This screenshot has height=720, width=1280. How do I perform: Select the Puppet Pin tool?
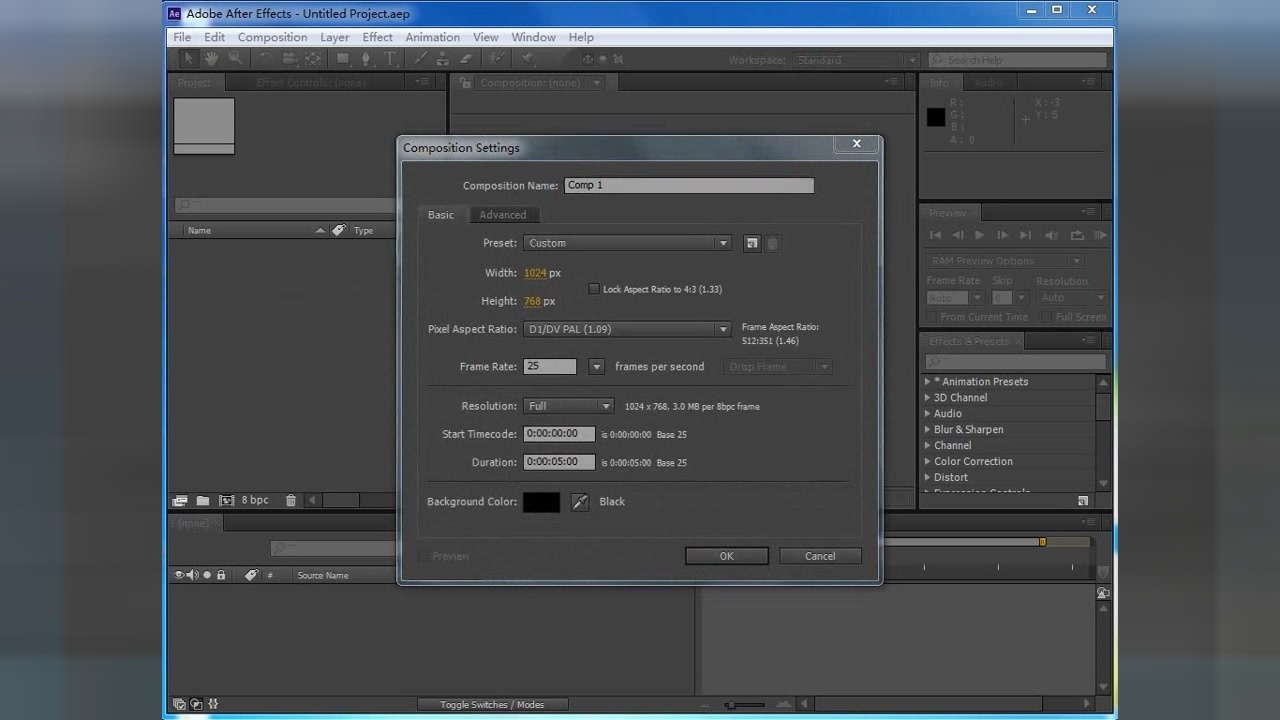526,59
